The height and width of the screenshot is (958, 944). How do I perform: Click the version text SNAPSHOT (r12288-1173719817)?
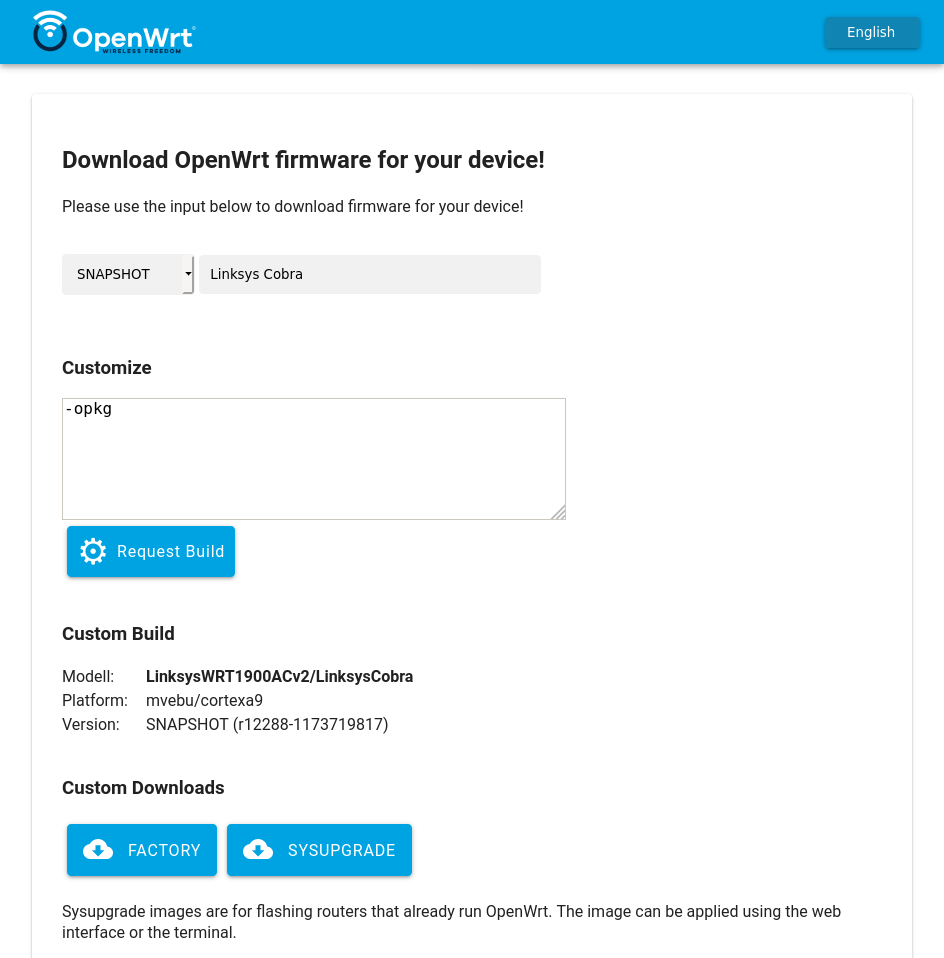(x=267, y=724)
